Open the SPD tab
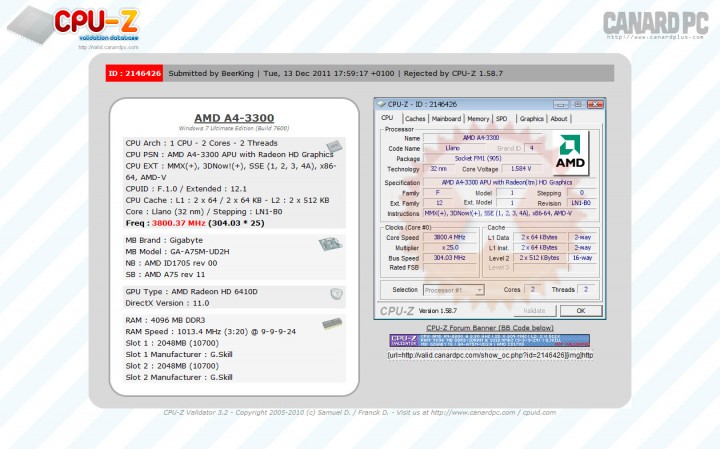This screenshot has height=449, width=720. tap(502, 118)
